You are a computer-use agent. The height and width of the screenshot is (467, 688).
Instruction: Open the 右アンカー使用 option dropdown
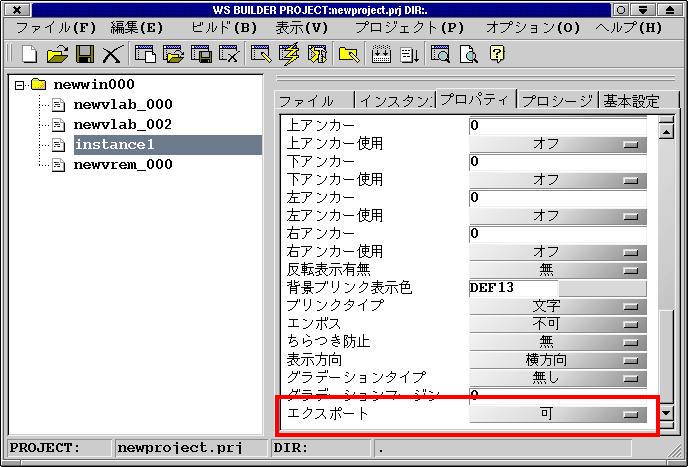pos(558,252)
